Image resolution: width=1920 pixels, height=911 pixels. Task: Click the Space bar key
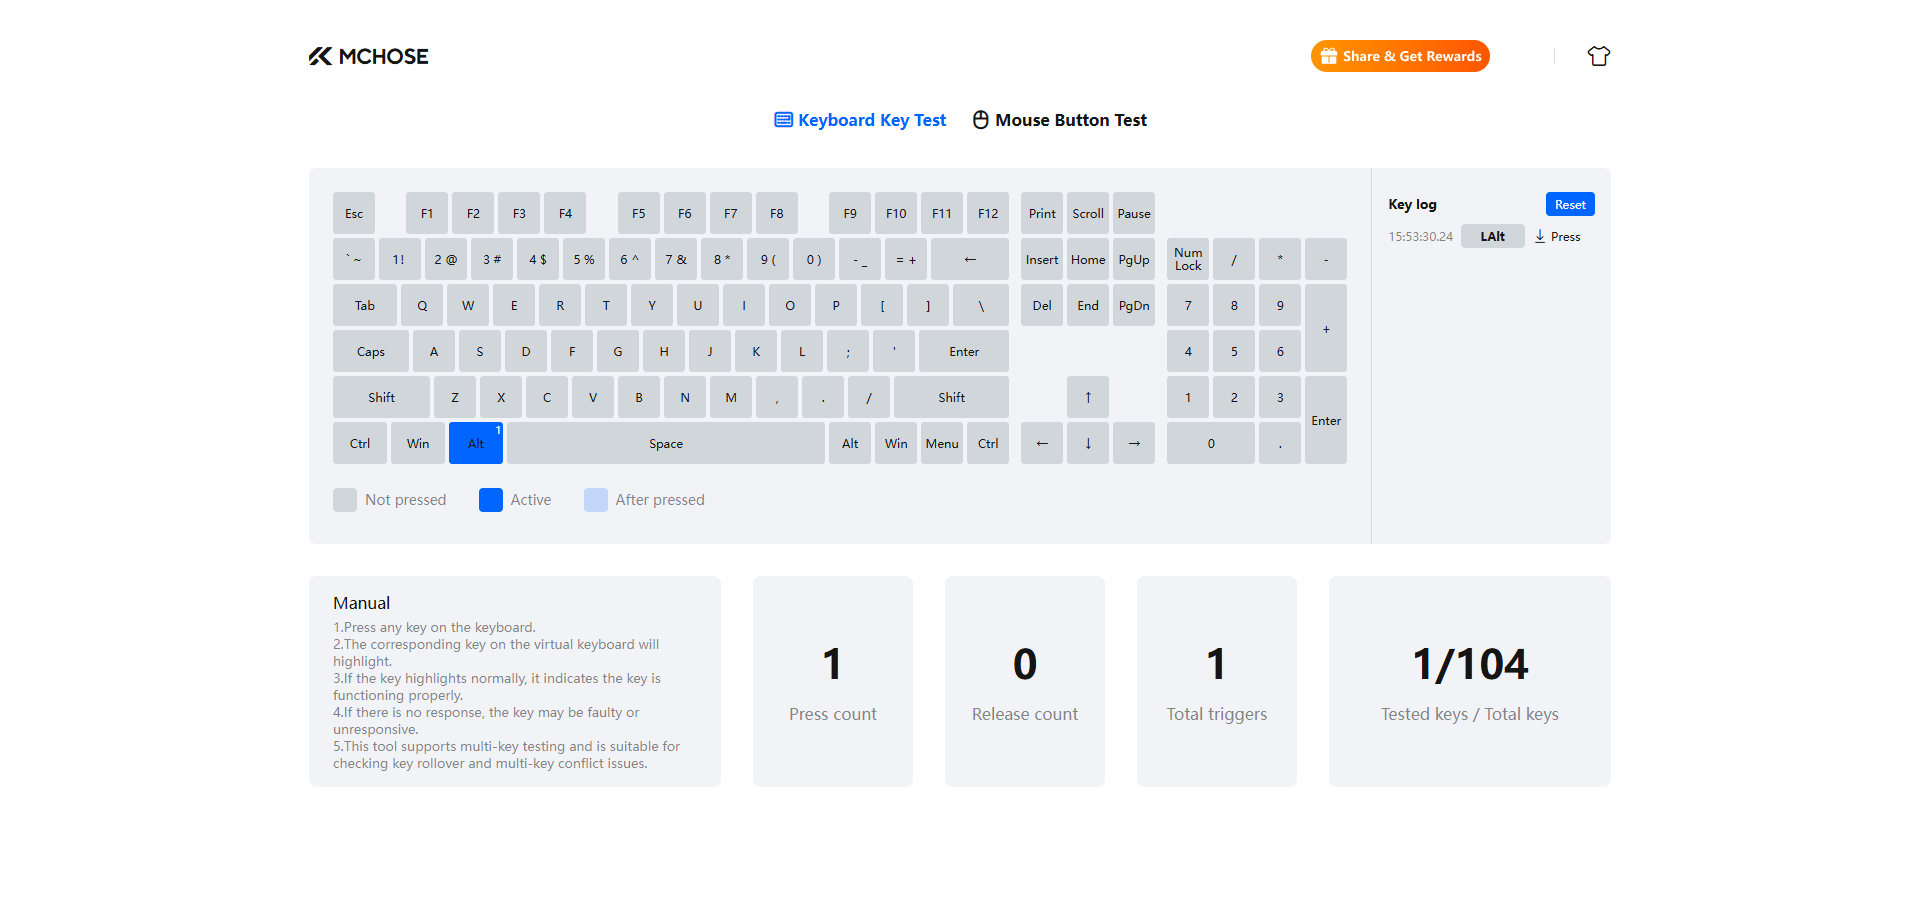click(666, 443)
